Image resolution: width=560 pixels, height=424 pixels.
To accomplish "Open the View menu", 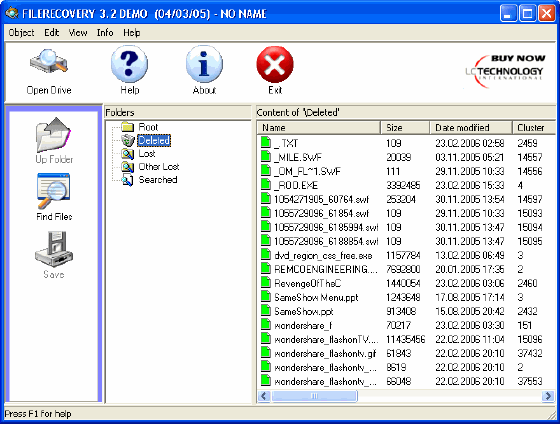I will pos(78,33).
